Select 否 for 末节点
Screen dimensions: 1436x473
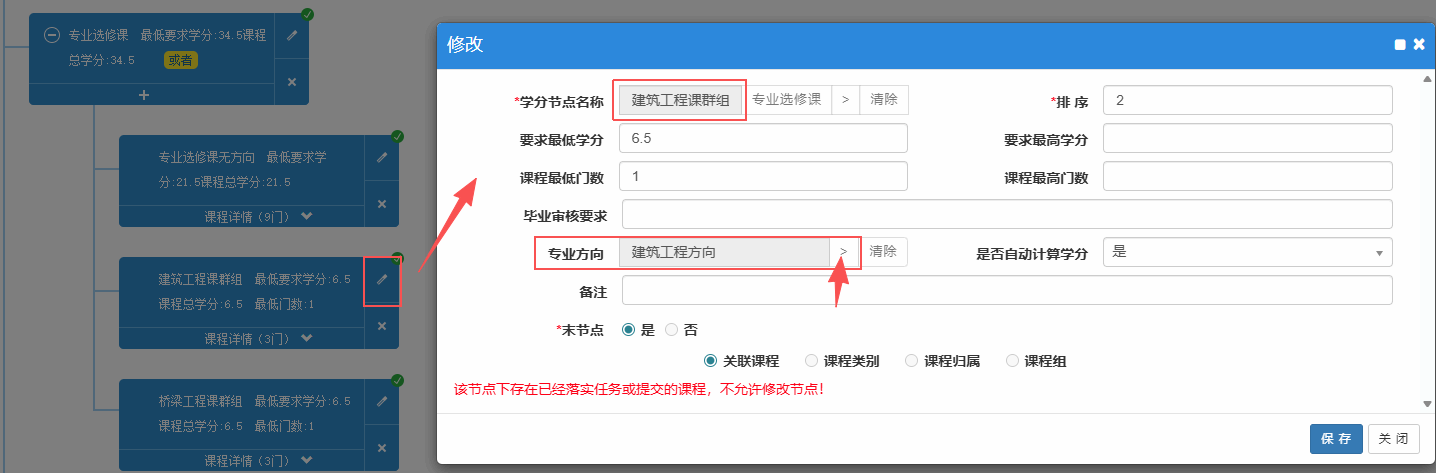click(x=671, y=329)
